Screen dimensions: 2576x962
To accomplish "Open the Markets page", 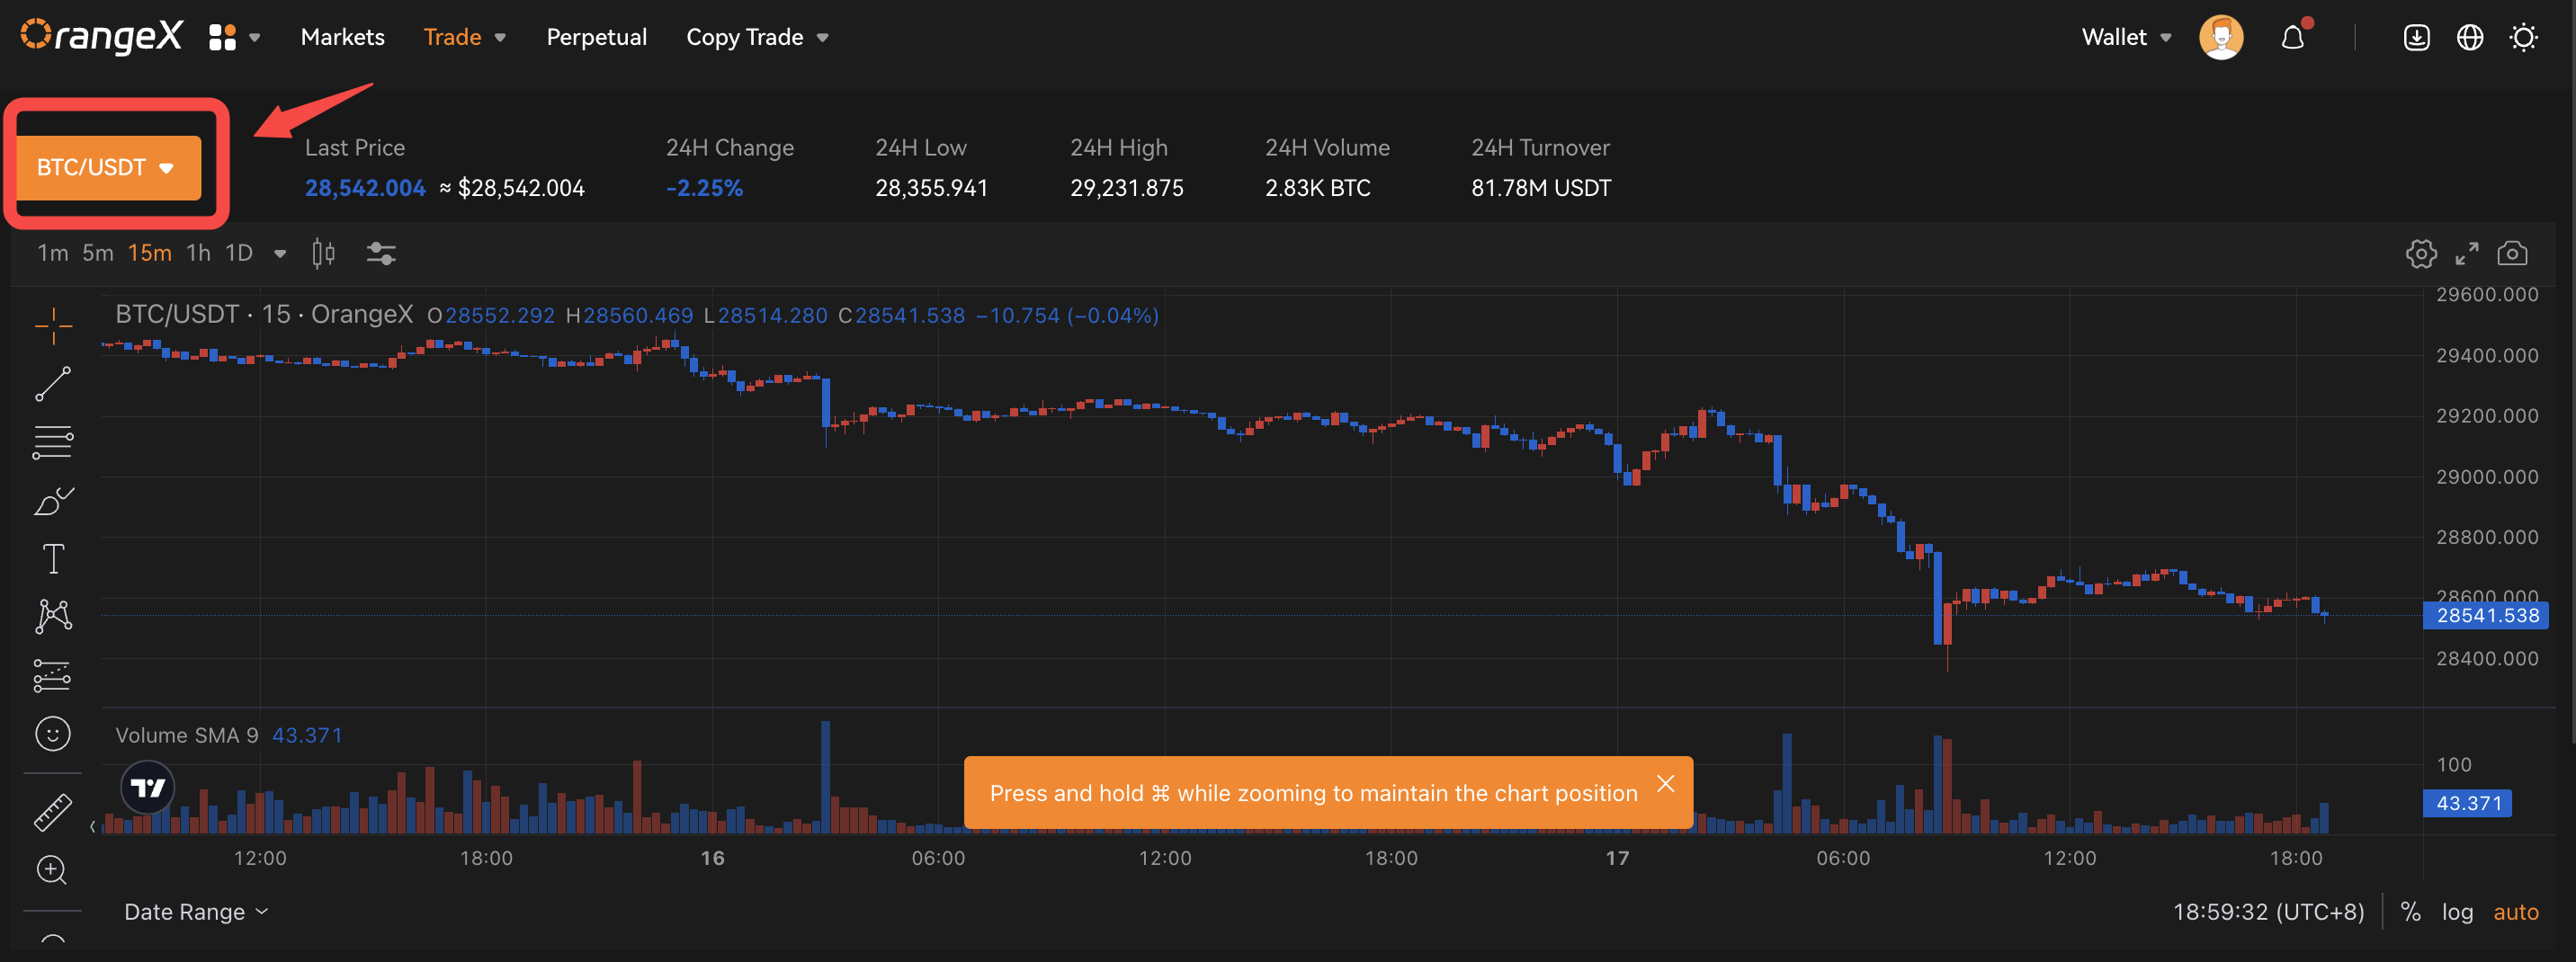I will [343, 38].
